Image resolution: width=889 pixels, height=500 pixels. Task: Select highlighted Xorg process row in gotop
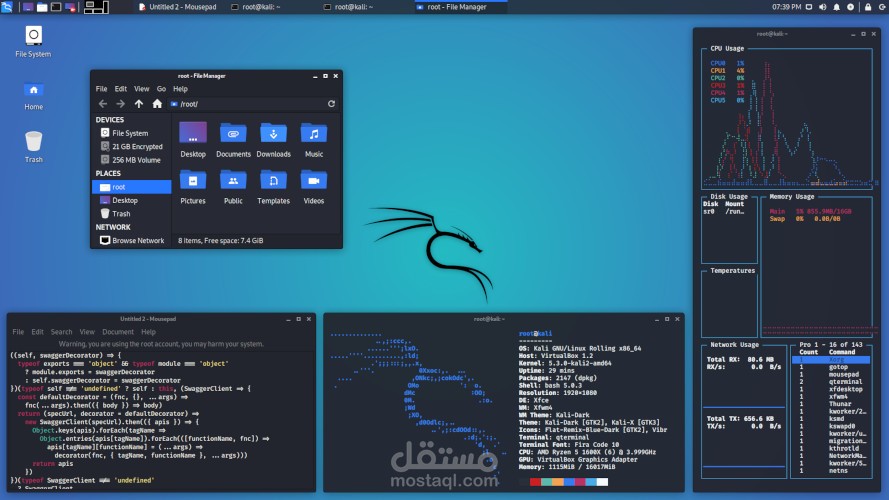831,359
